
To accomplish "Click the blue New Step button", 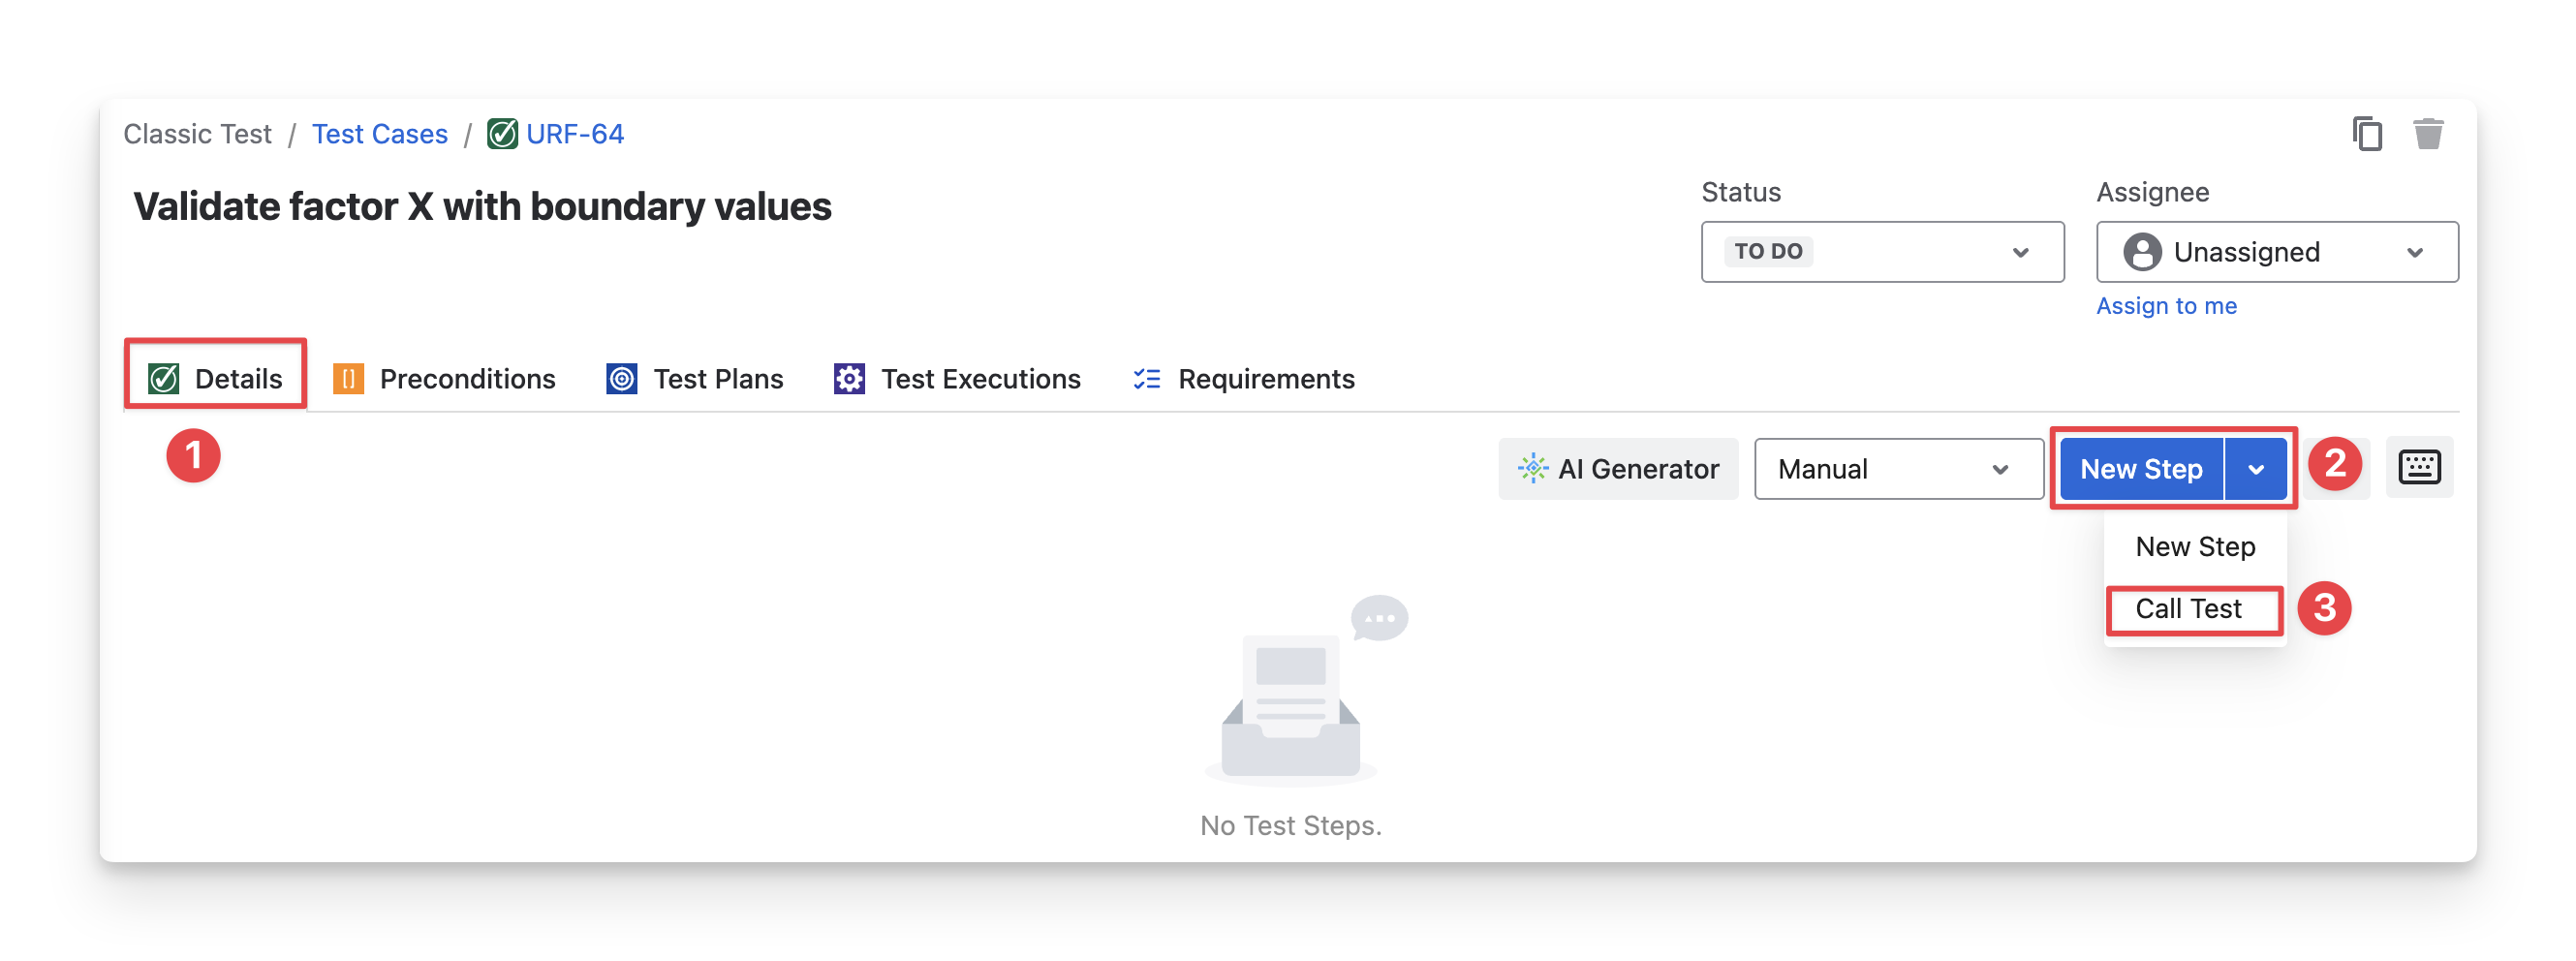I will tap(2141, 469).
